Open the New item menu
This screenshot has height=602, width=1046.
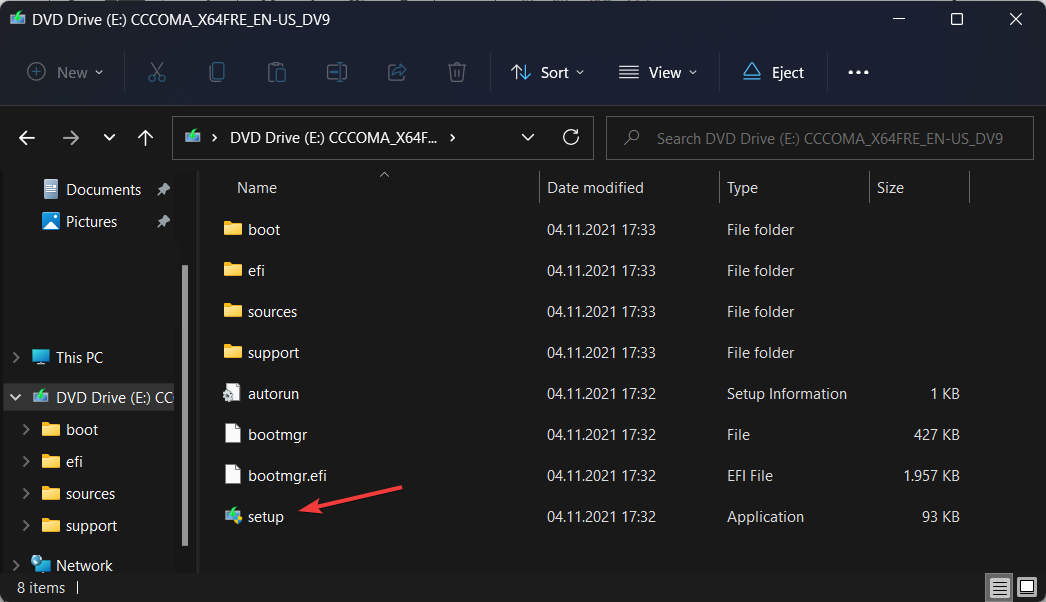[x=65, y=72]
